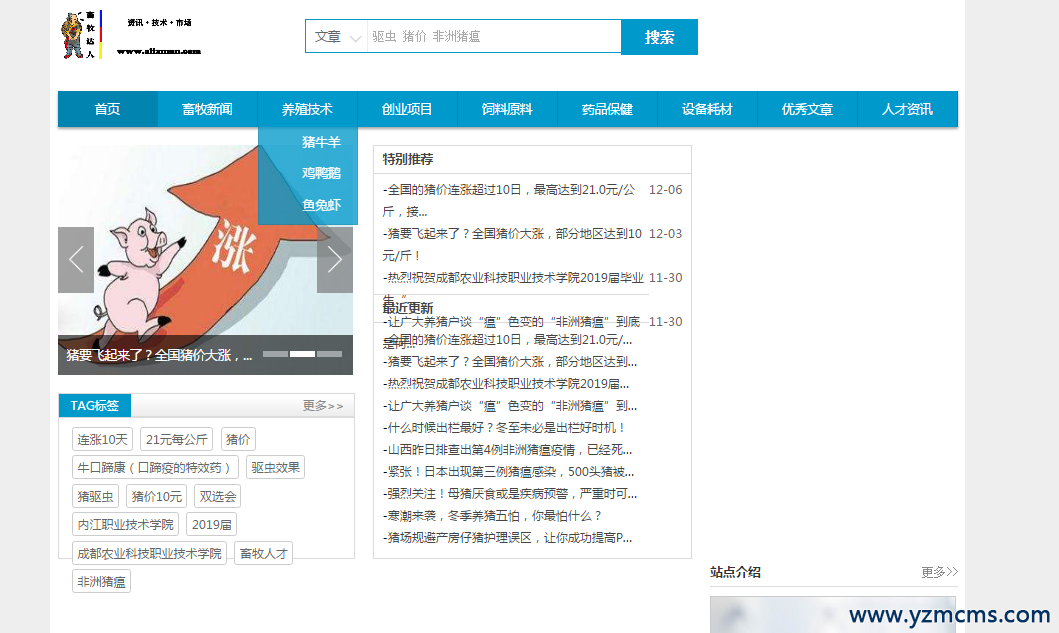This screenshot has width=1059, height=633.
Task: Select the first slider indicator dot
Action: [275, 354]
